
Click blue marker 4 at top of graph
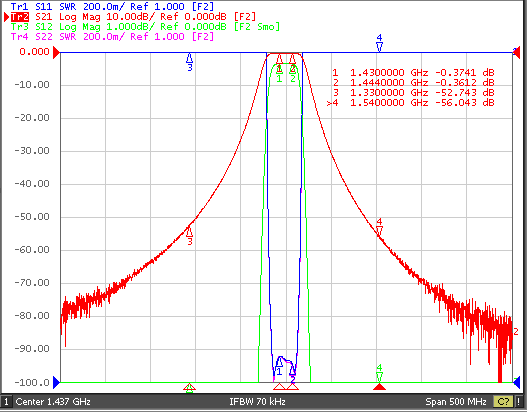point(379,42)
